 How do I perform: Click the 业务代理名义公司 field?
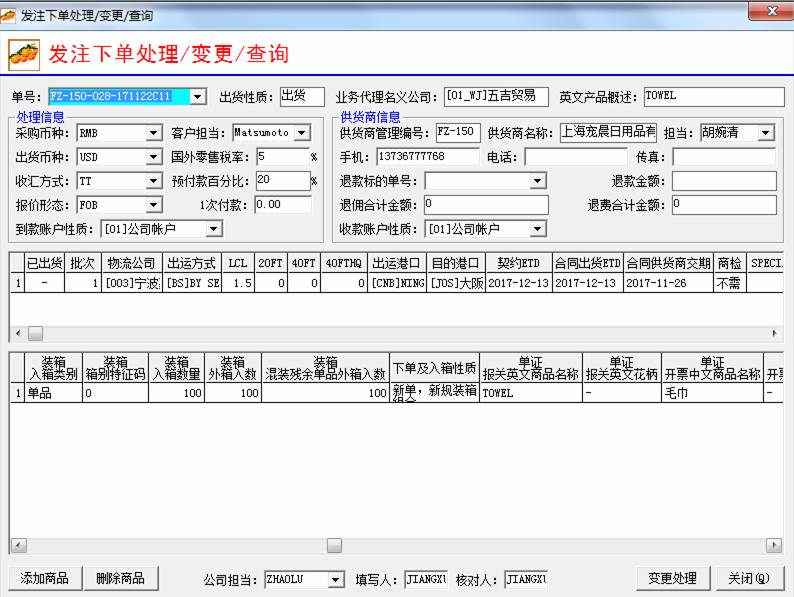pos(496,96)
